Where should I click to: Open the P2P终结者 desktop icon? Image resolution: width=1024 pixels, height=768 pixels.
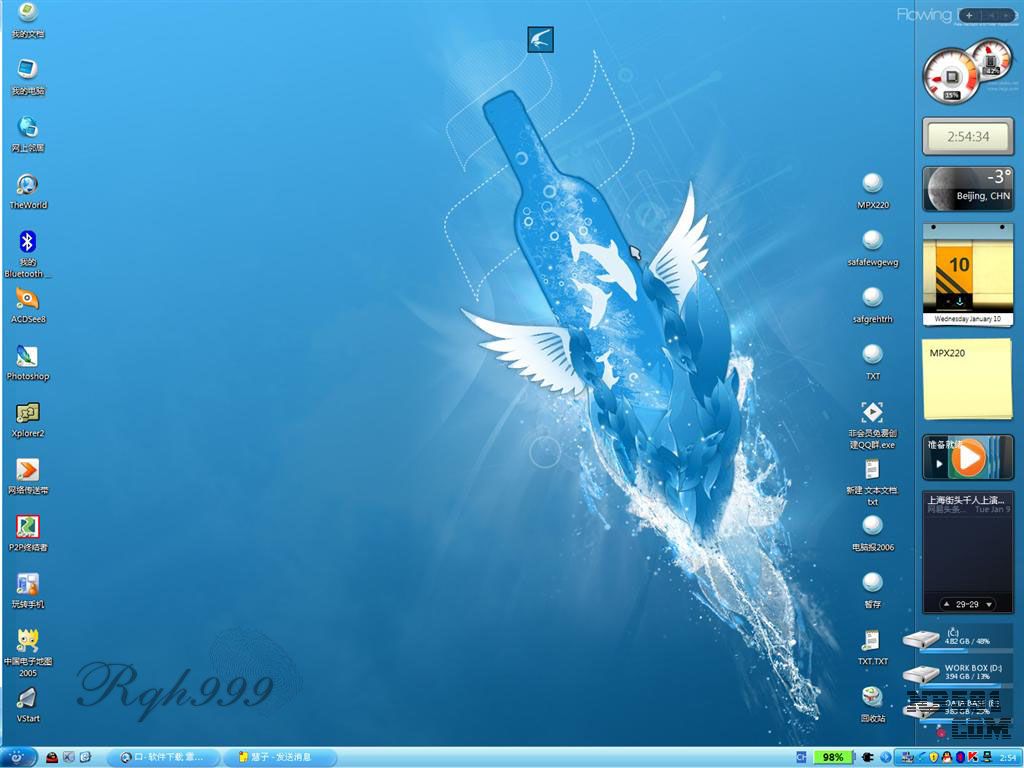(27, 528)
